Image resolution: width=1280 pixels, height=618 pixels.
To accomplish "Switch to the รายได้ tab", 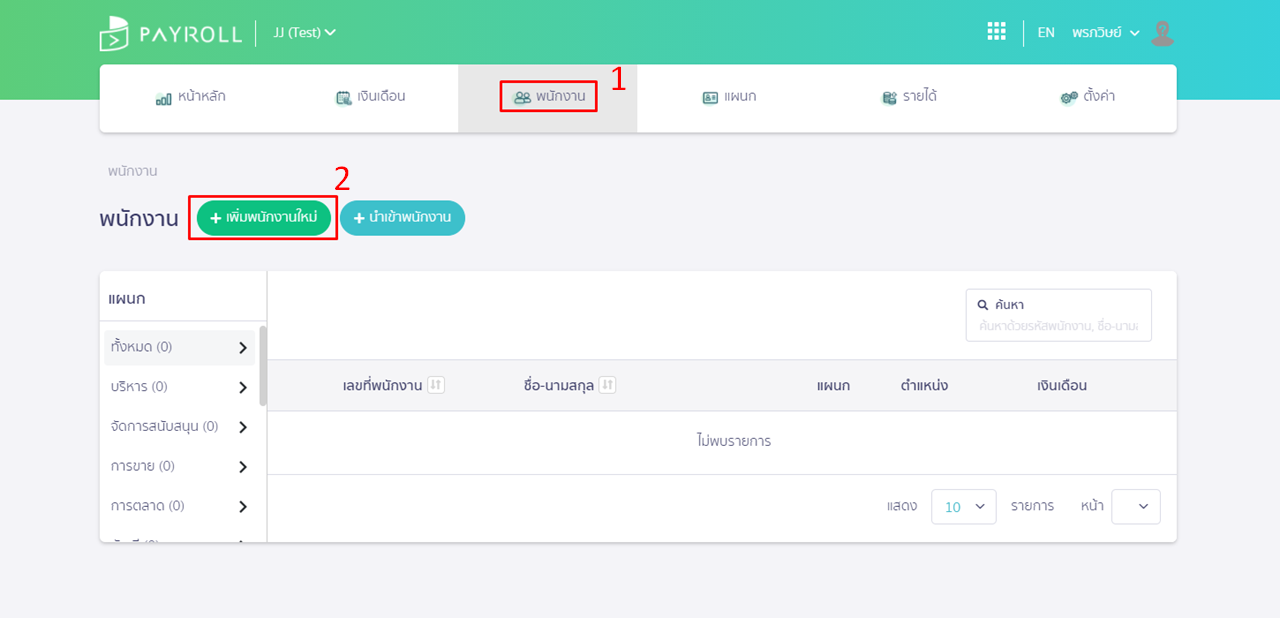I will pyautogui.click(x=908, y=97).
